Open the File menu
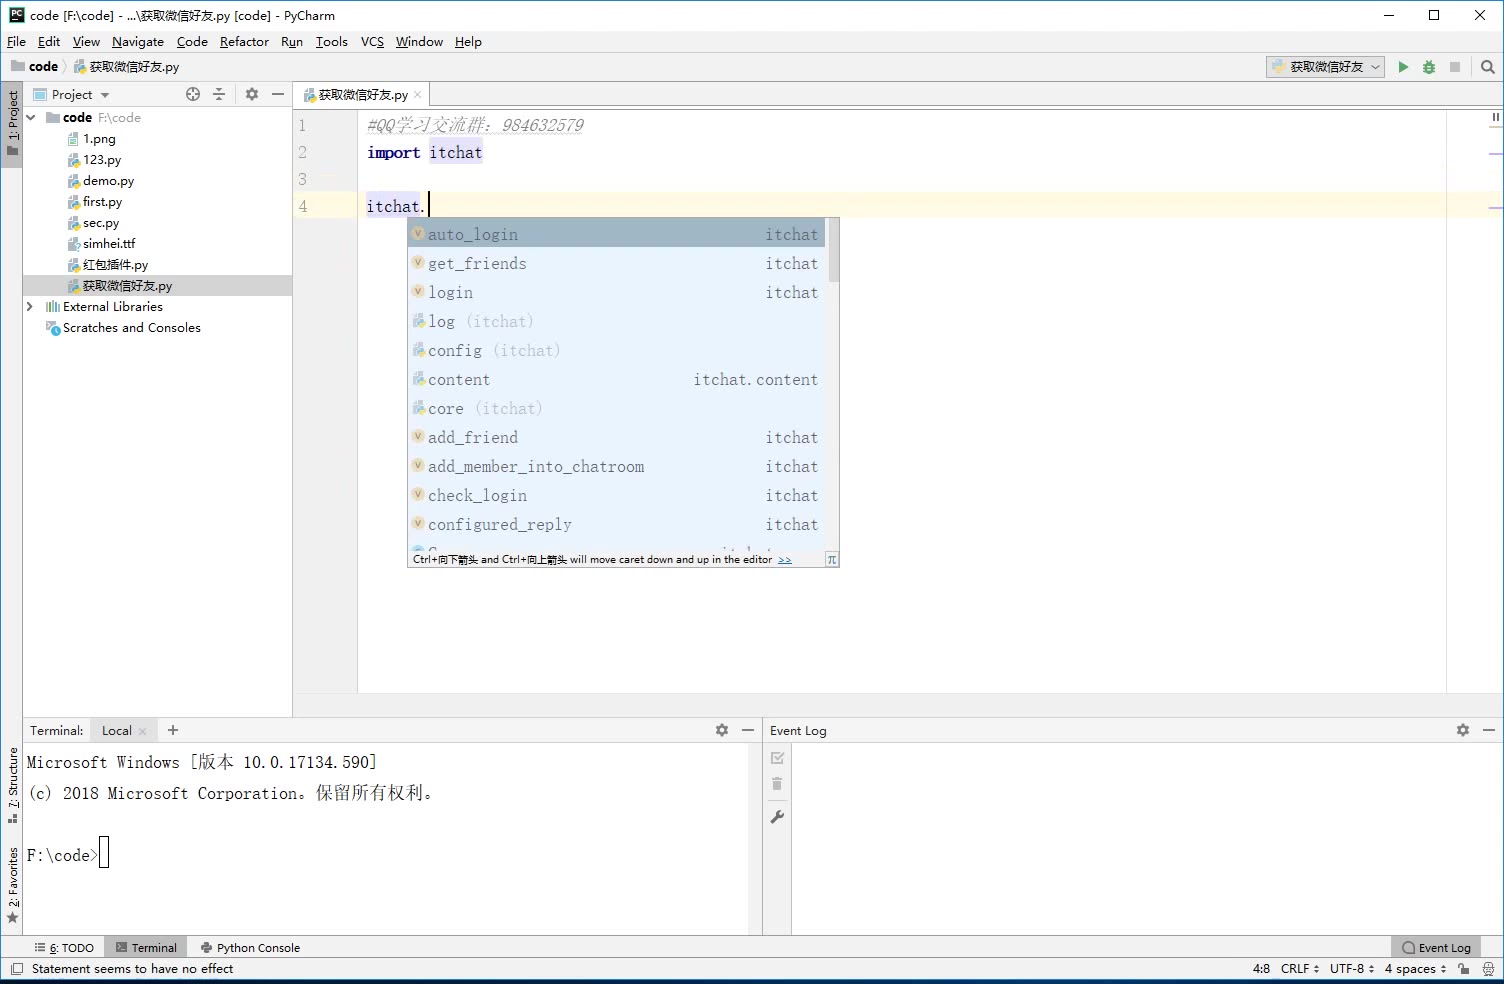 point(16,42)
